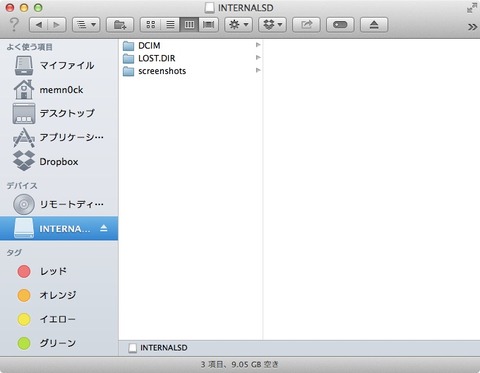The width and height of the screenshot is (480, 373).
Task: Expand DCIM via its arrow
Action: (258, 45)
